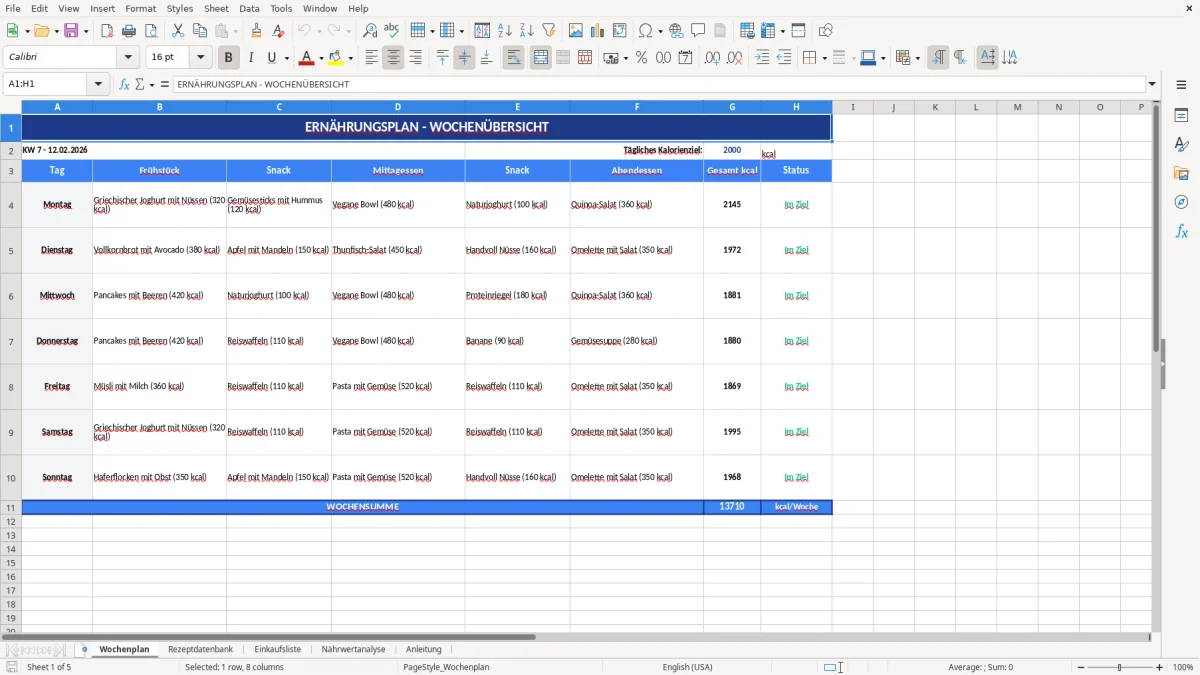Image resolution: width=1200 pixels, height=675 pixels.
Task: Insert a comment
Action: tap(698, 31)
